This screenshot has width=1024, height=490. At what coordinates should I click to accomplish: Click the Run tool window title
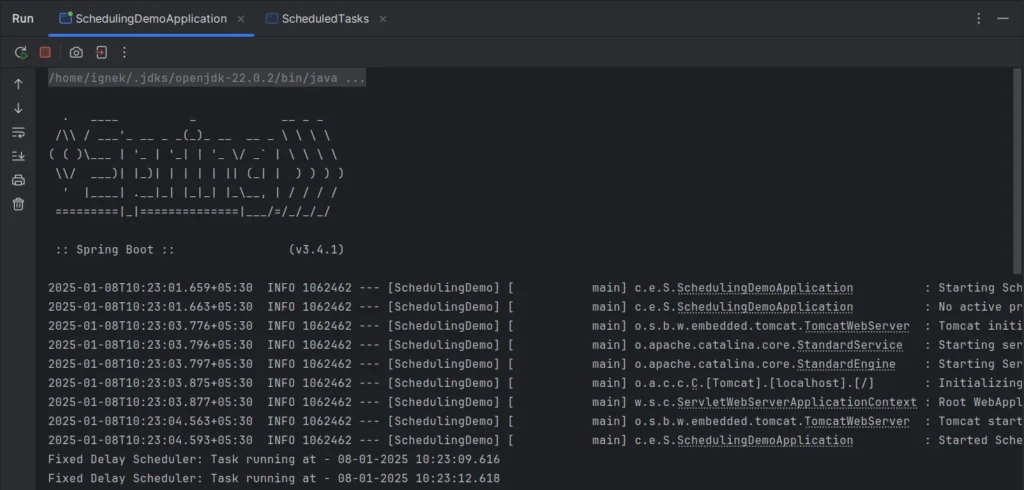(x=23, y=19)
